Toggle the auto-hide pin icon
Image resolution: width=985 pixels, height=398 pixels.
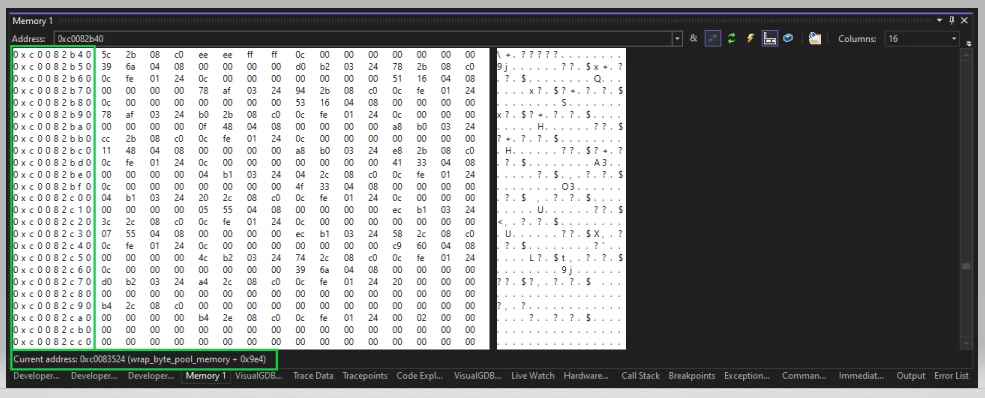click(x=952, y=21)
